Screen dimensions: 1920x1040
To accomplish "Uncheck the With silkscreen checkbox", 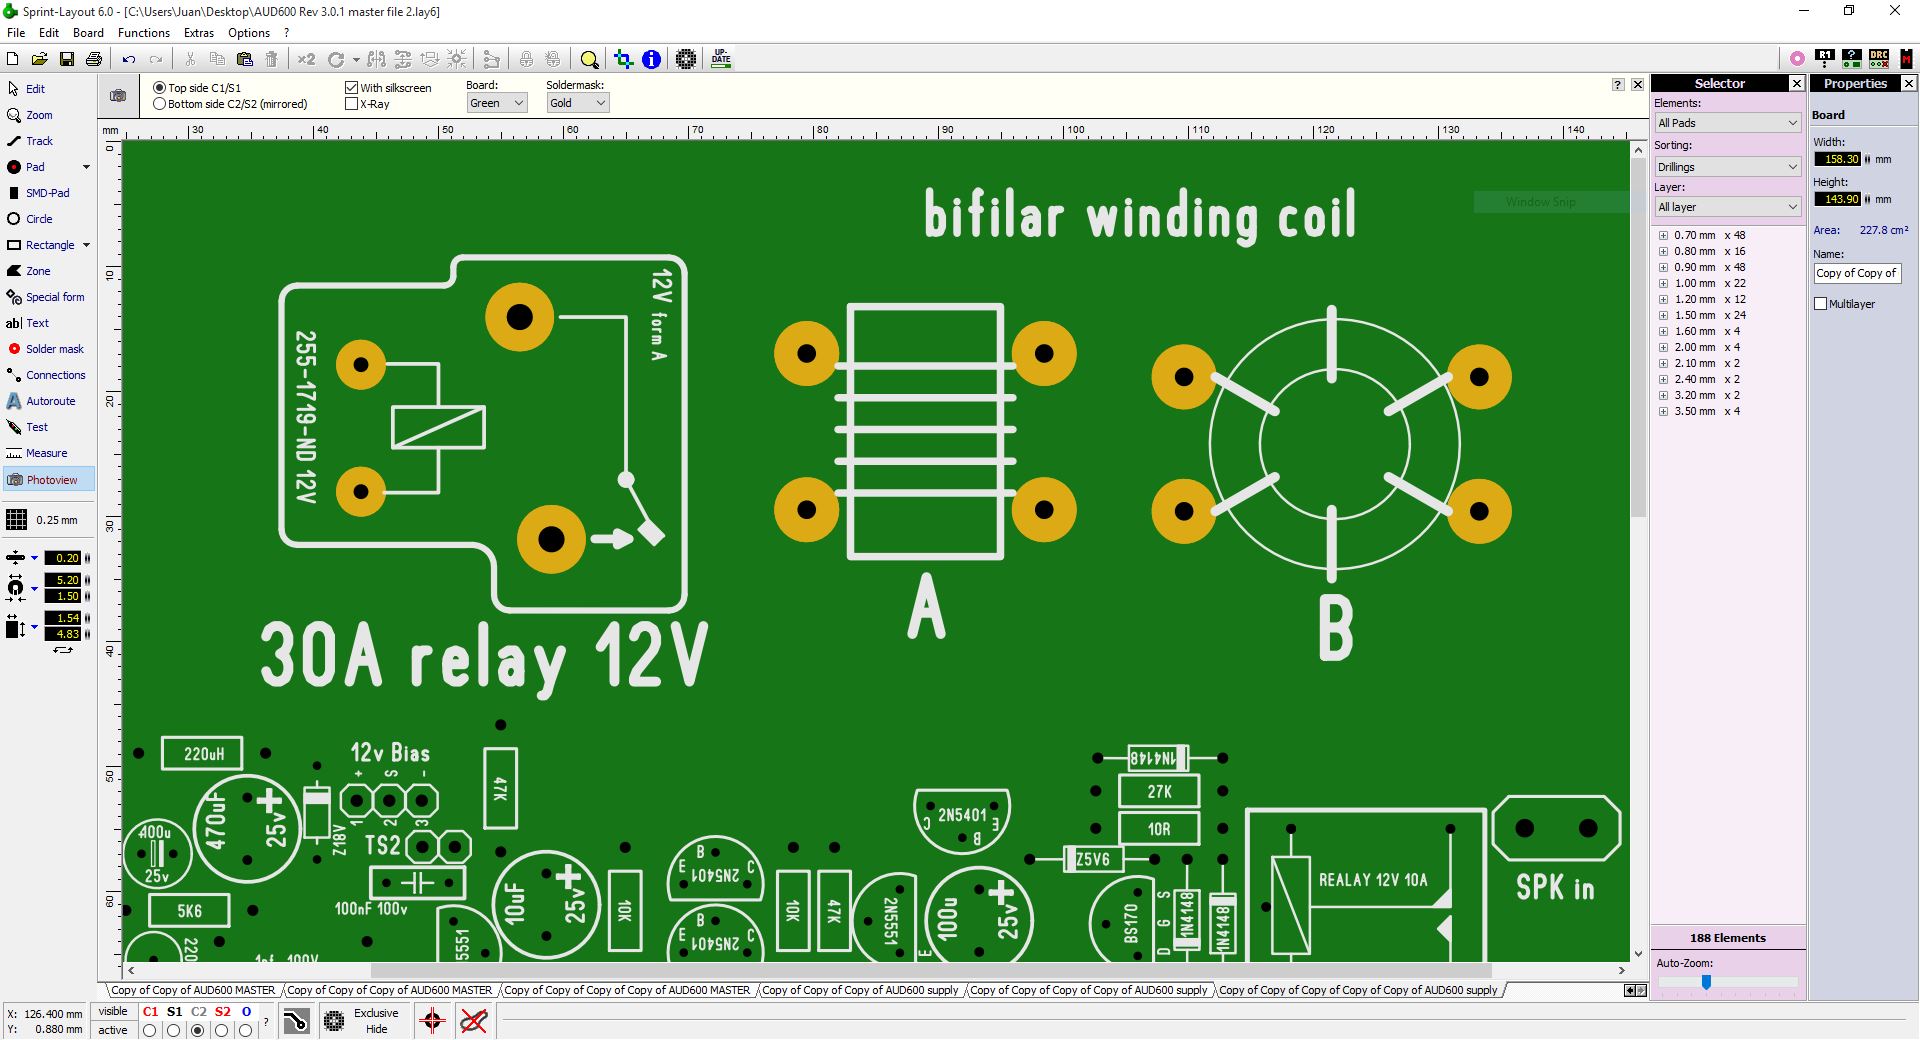I will tap(351, 88).
